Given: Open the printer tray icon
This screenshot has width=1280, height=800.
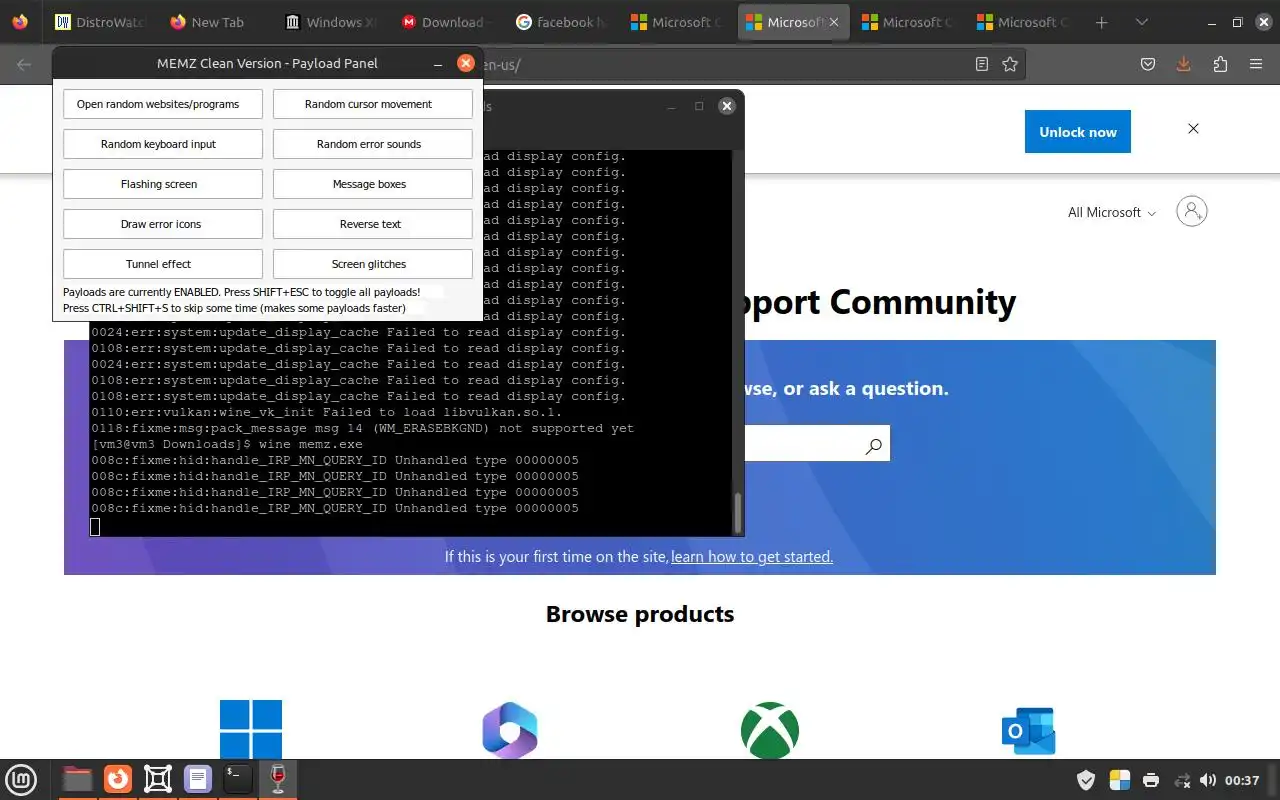Looking at the screenshot, I should (x=1151, y=780).
